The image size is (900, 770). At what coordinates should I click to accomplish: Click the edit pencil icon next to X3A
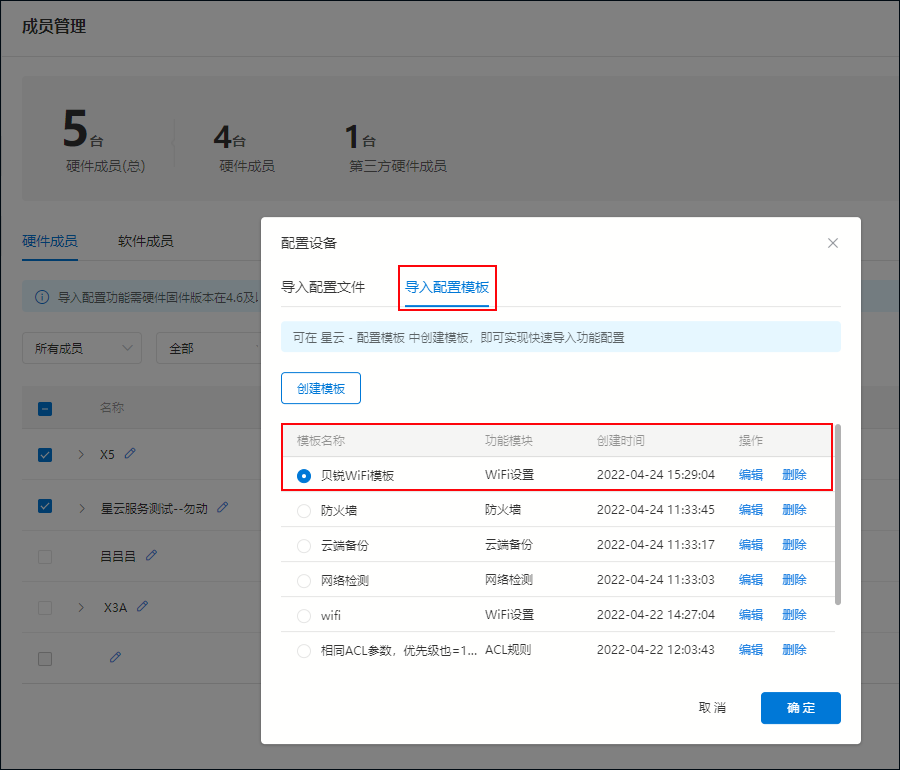coord(143,606)
